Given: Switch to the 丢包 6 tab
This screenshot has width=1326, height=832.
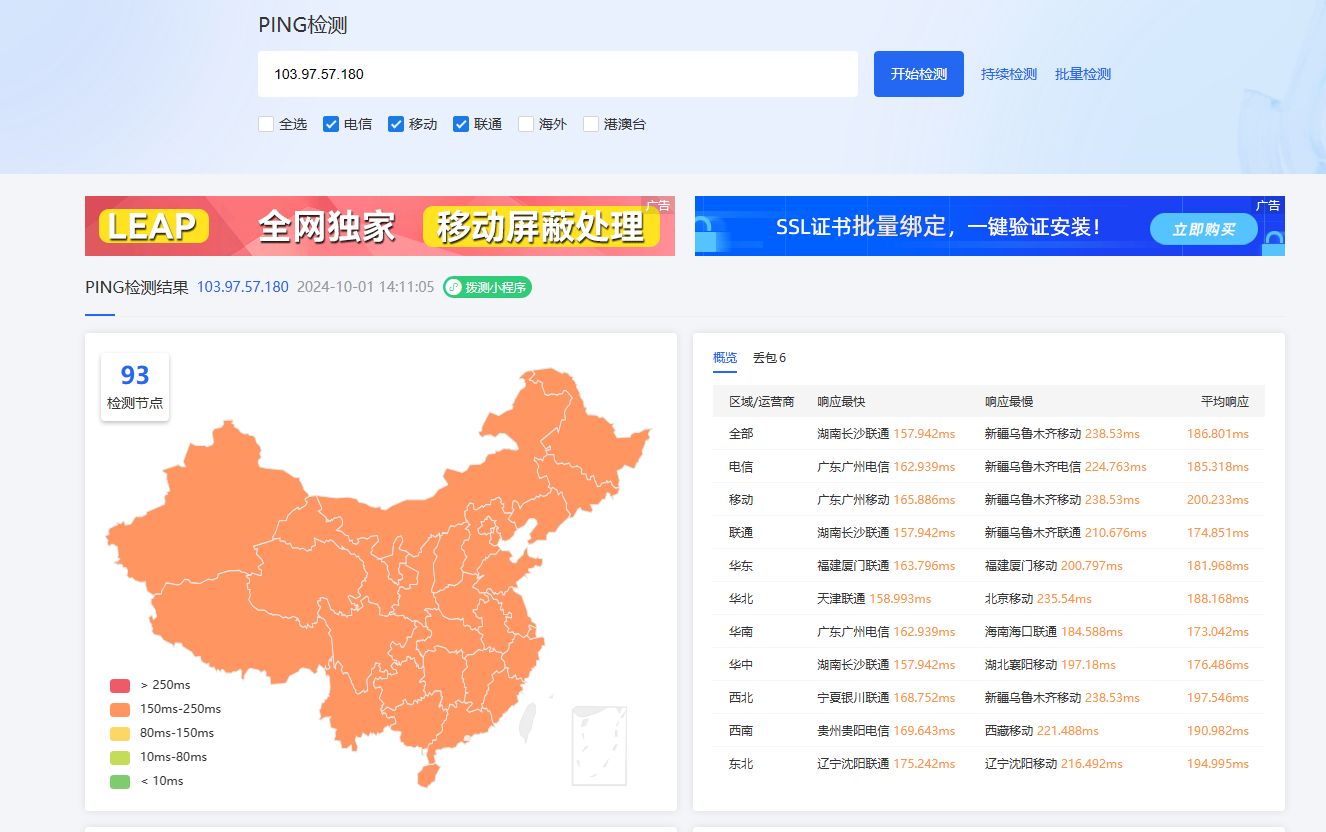Looking at the screenshot, I should [770, 358].
